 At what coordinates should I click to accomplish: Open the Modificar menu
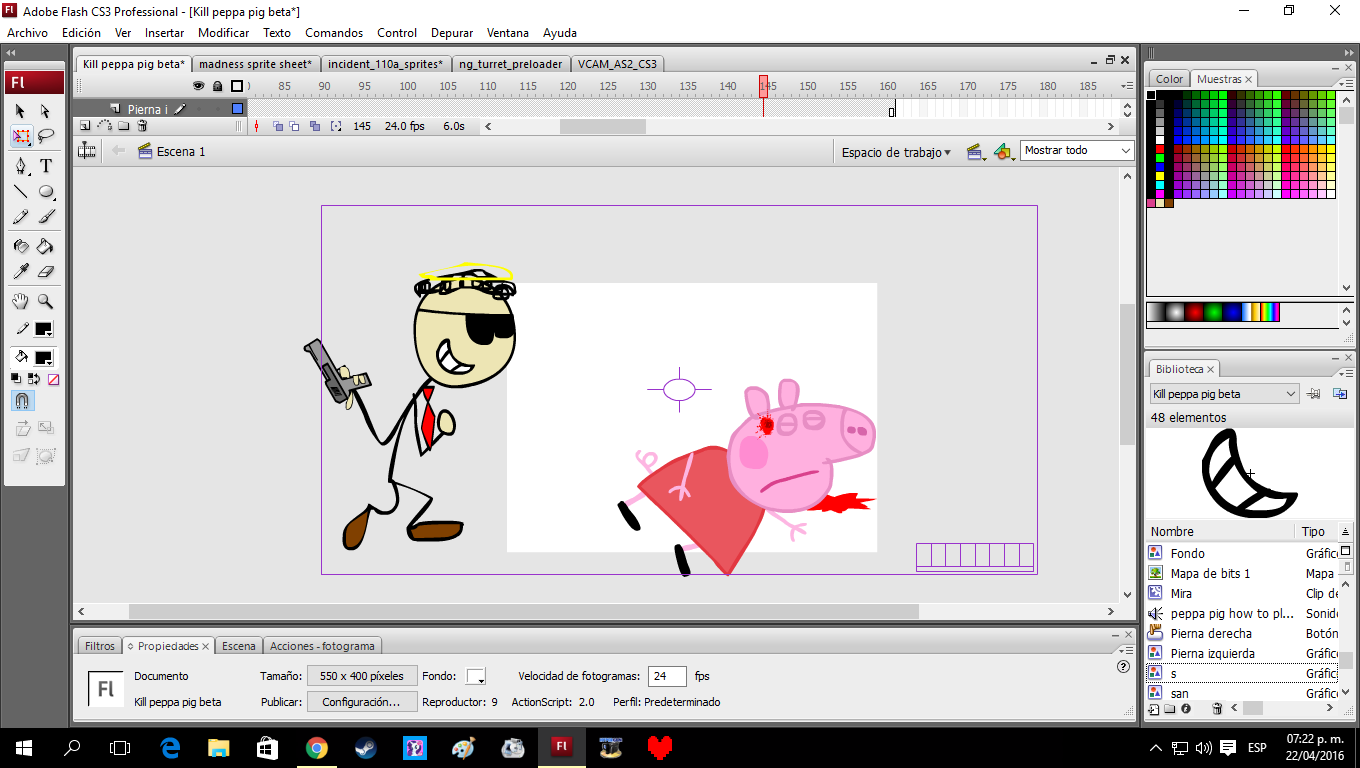click(224, 33)
